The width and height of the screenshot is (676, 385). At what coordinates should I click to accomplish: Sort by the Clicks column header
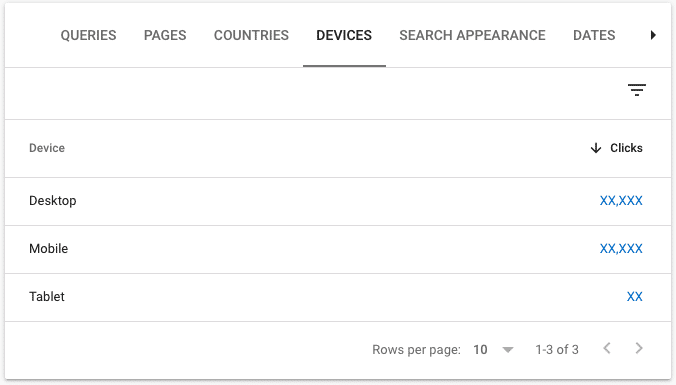pyautogui.click(x=626, y=148)
